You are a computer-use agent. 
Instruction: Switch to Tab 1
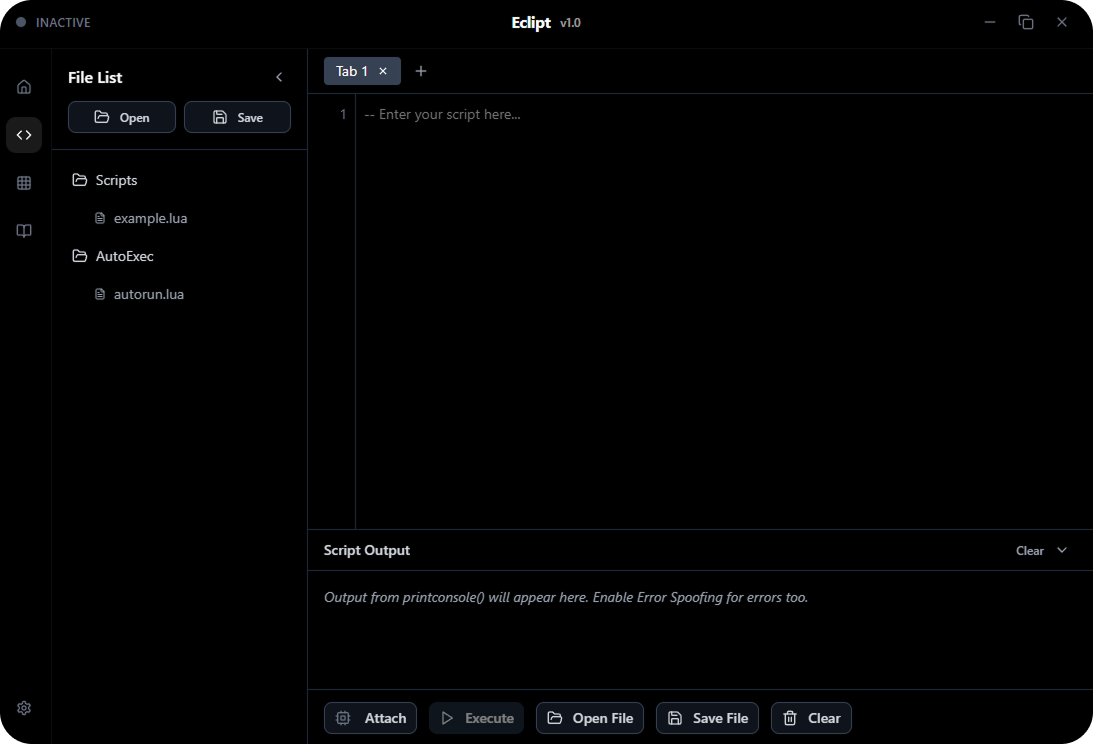351,71
